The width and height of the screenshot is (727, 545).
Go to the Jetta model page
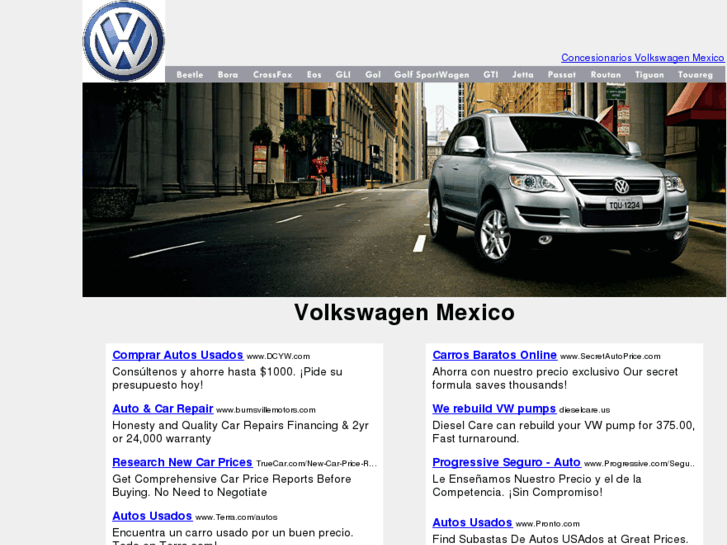click(523, 75)
